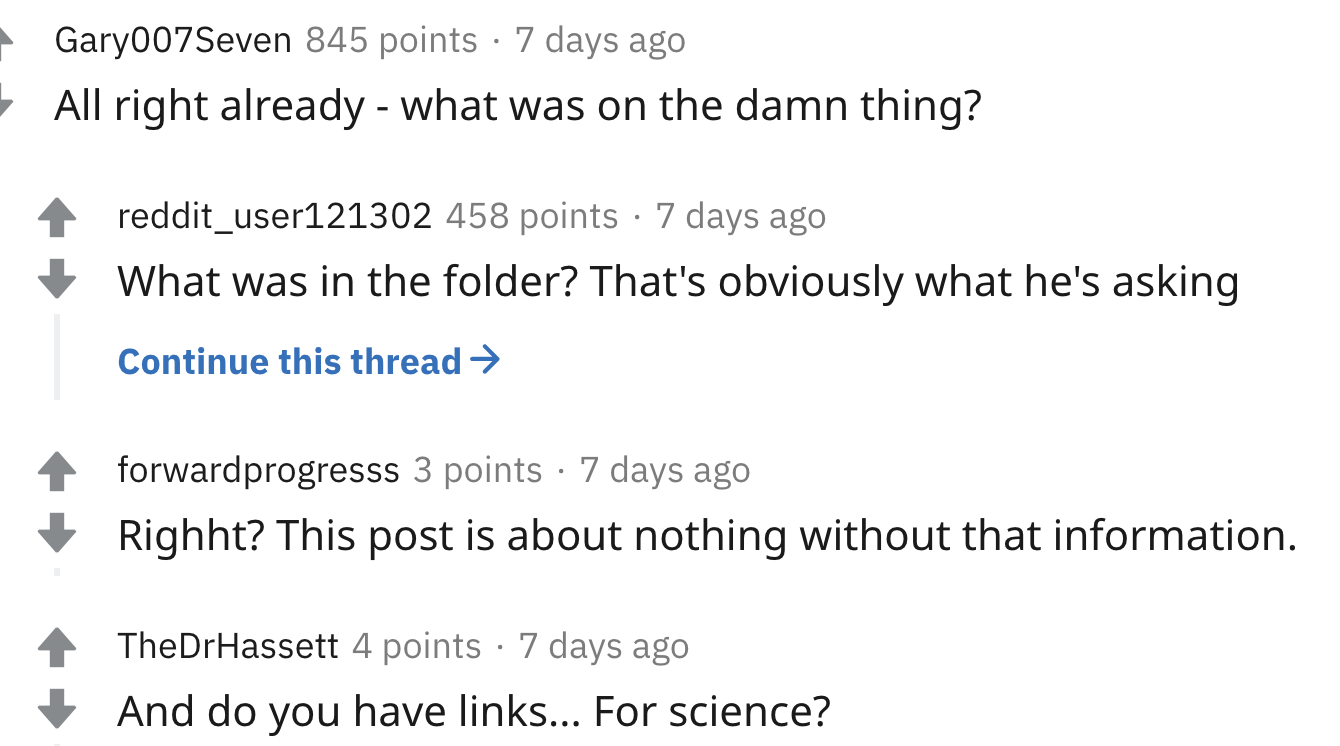Image resolution: width=1340 pixels, height=746 pixels.
Task: Collapse thread line below forwardprogresss's comment
Action: pyautogui.click(x=57, y=571)
